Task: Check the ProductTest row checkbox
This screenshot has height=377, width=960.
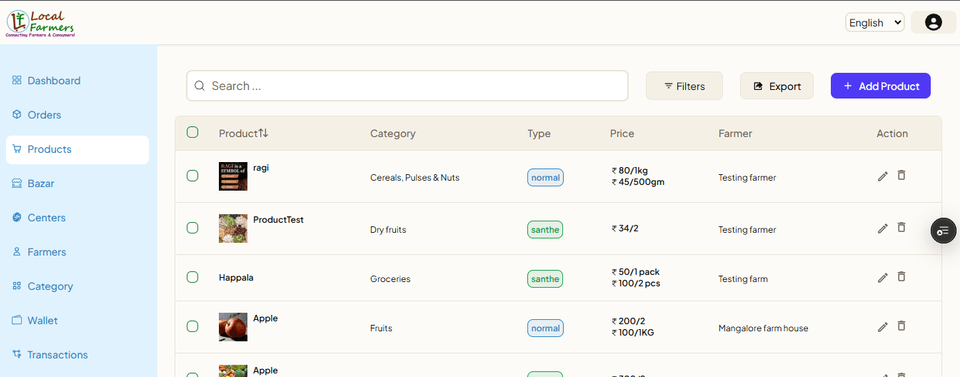Action: (192, 228)
